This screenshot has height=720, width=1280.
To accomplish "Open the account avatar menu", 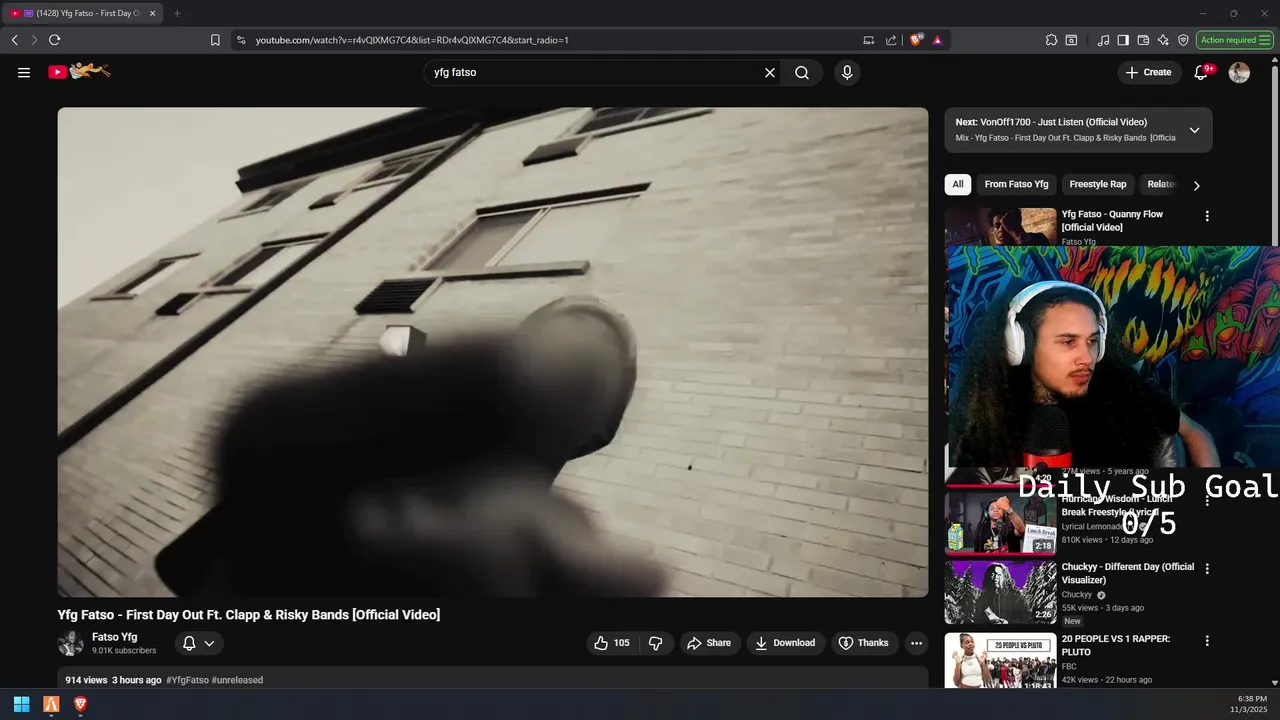I will pyautogui.click(x=1239, y=72).
